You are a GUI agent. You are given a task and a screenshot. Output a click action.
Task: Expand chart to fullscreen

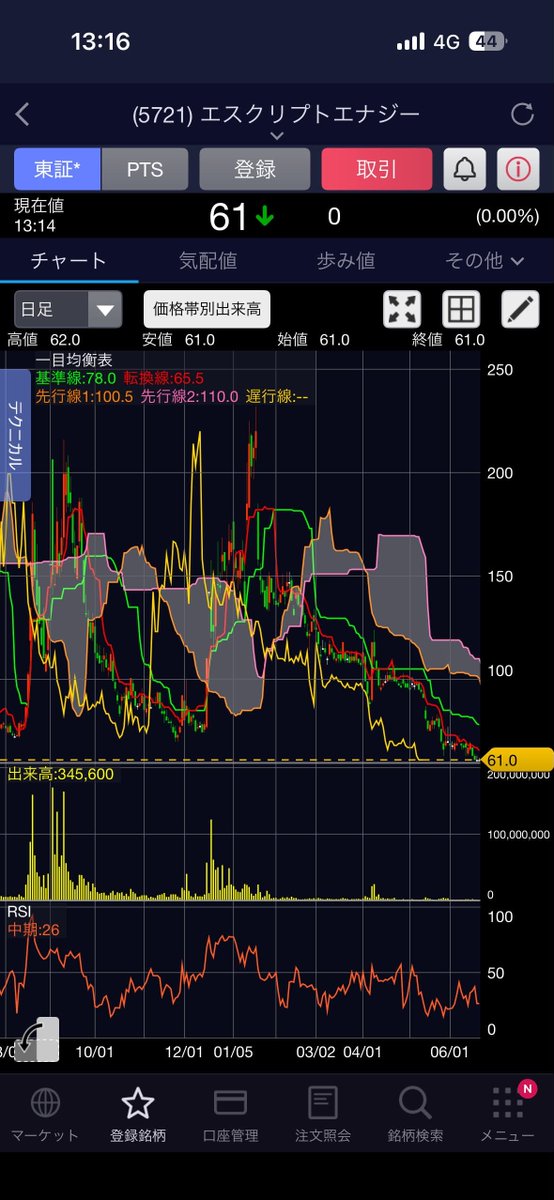[x=403, y=310]
